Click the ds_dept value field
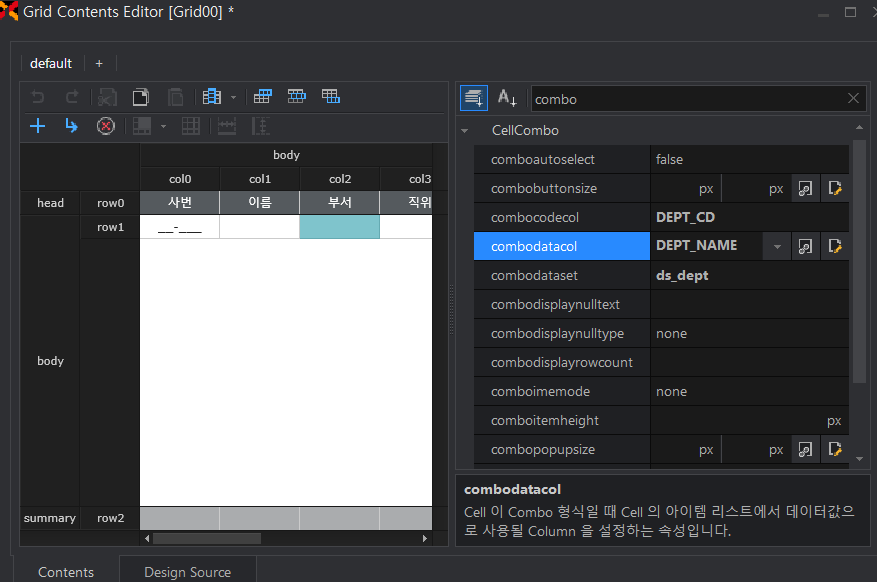 pyautogui.click(x=749, y=276)
